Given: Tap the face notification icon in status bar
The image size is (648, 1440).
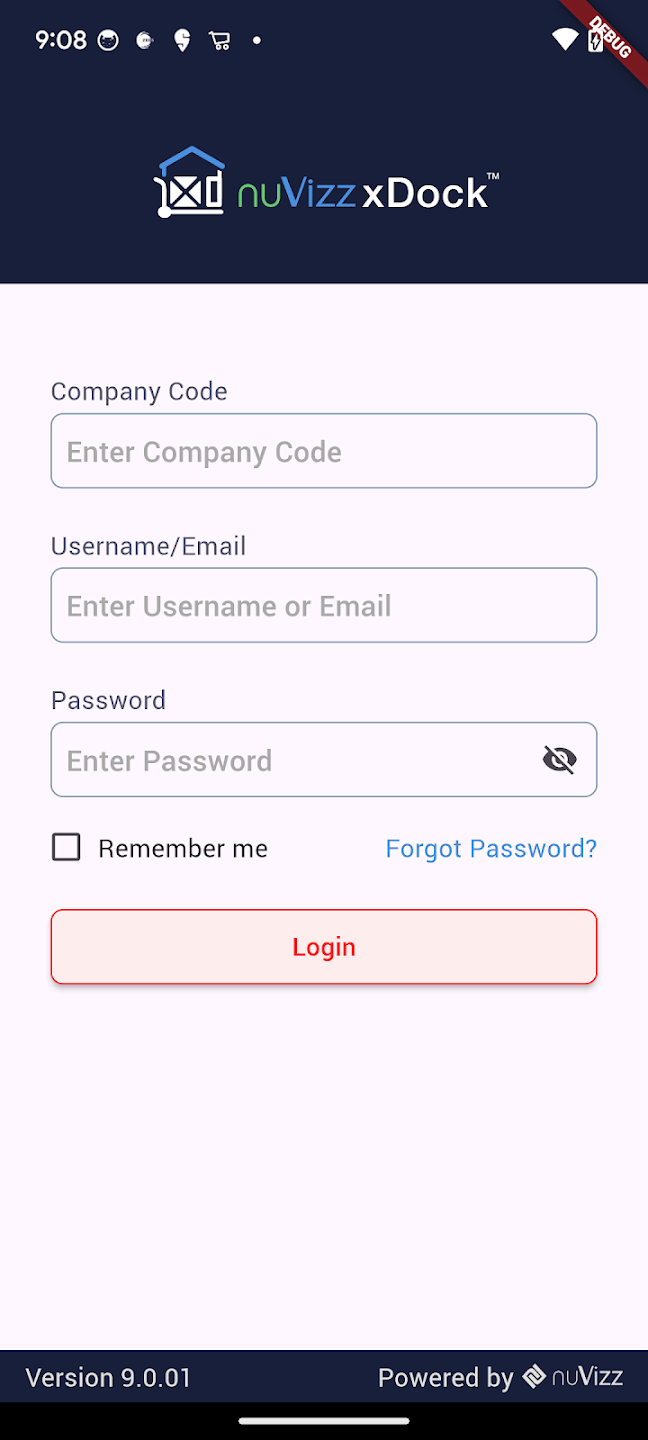Looking at the screenshot, I should [108, 40].
